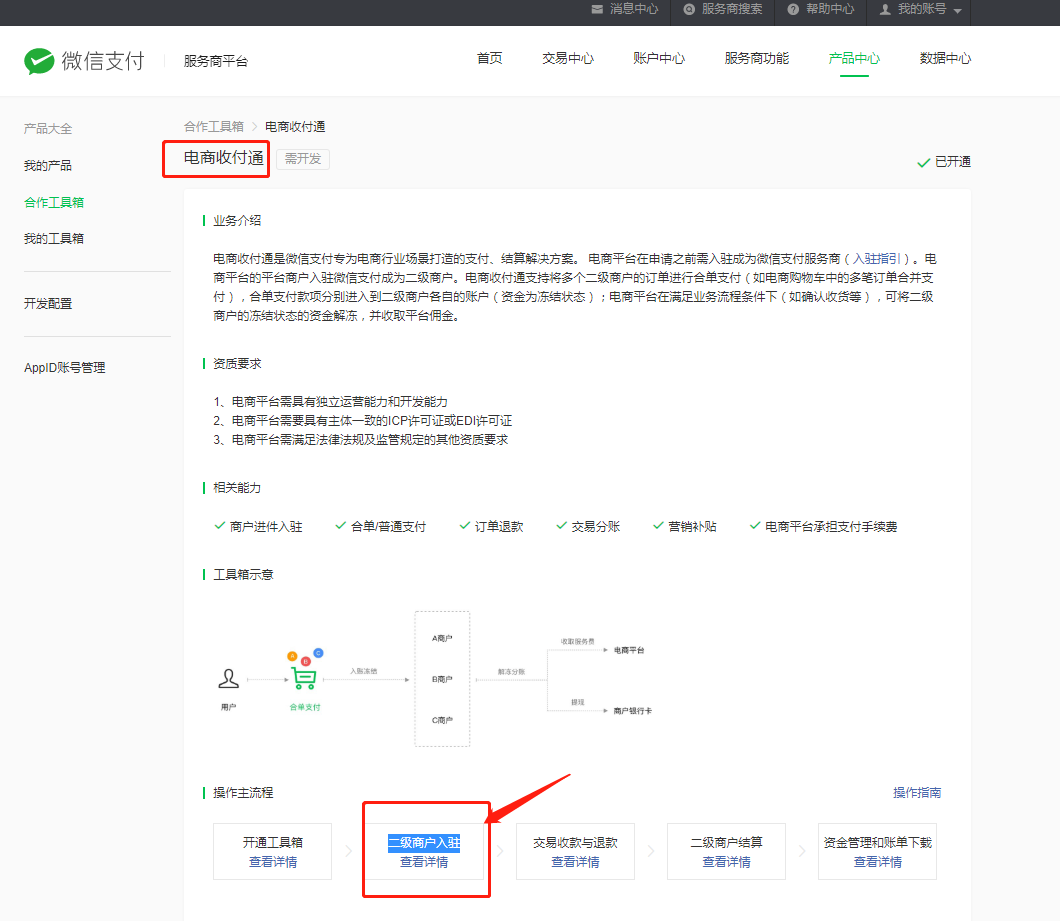
Task: Open 账户中心 navigation tab
Action: [658, 58]
